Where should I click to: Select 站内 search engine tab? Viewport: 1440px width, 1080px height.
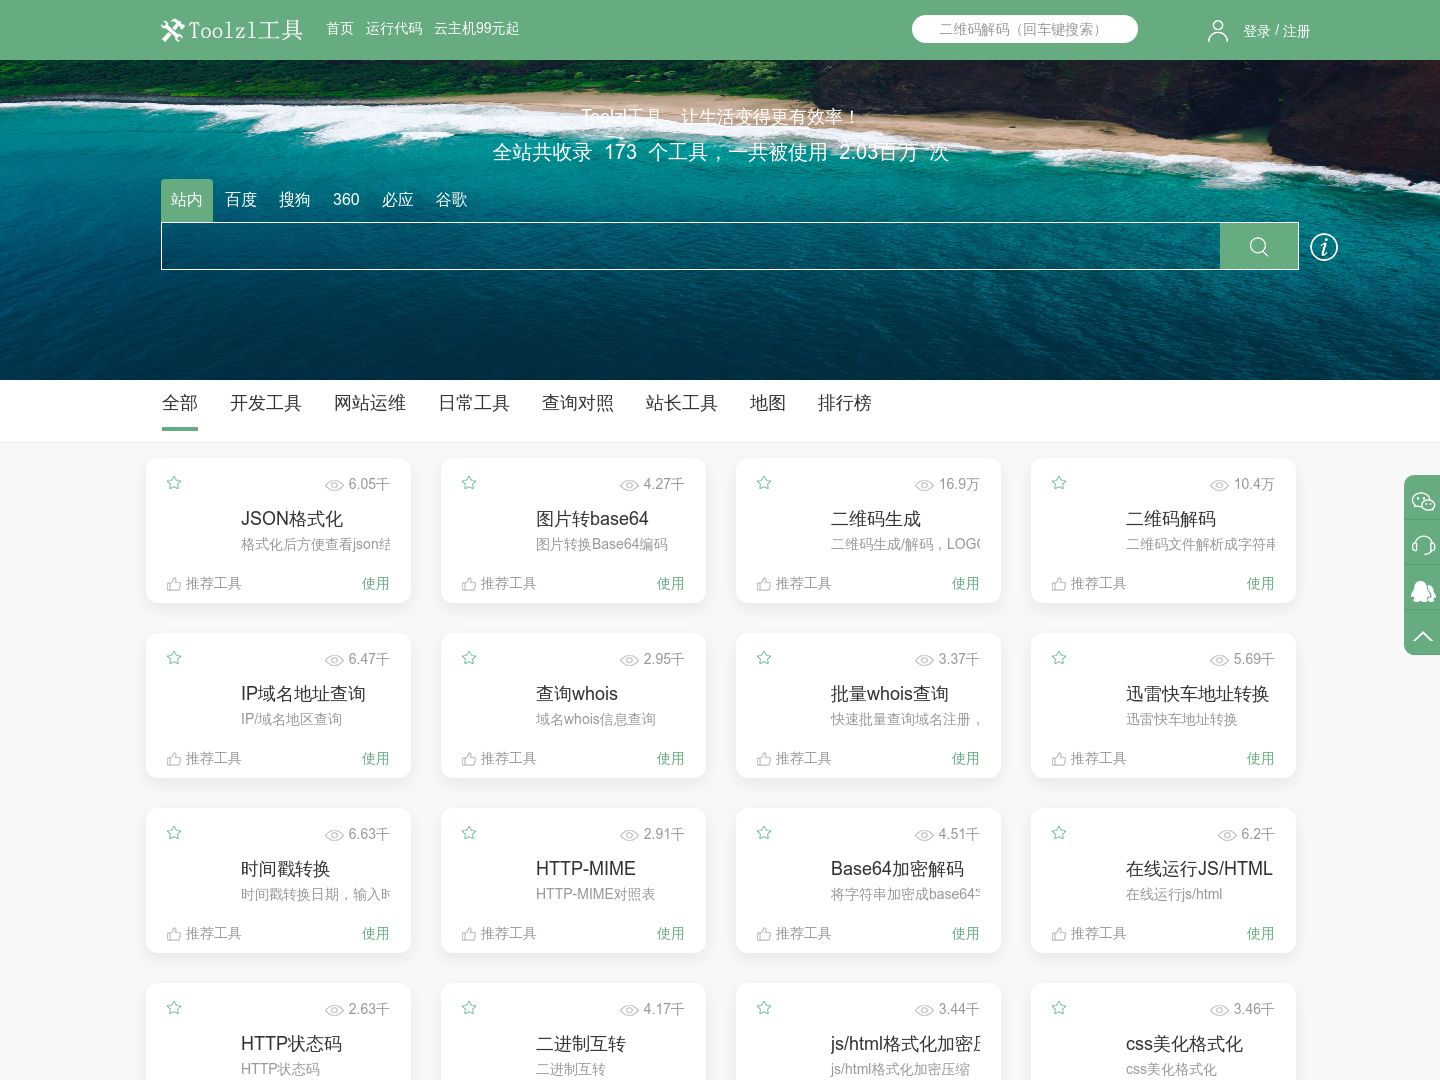187,200
